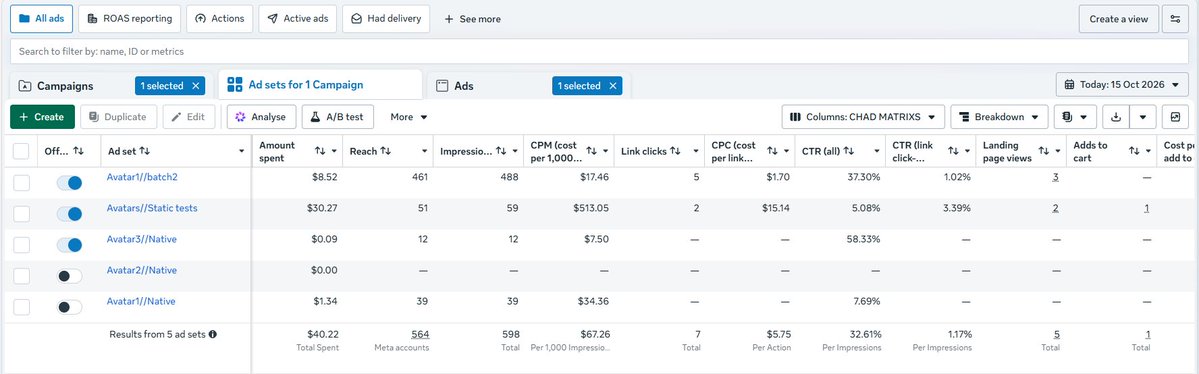This screenshot has width=1199, height=374.
Task: Sort Landing page views column arrows icon
Action: point(1043,151)
